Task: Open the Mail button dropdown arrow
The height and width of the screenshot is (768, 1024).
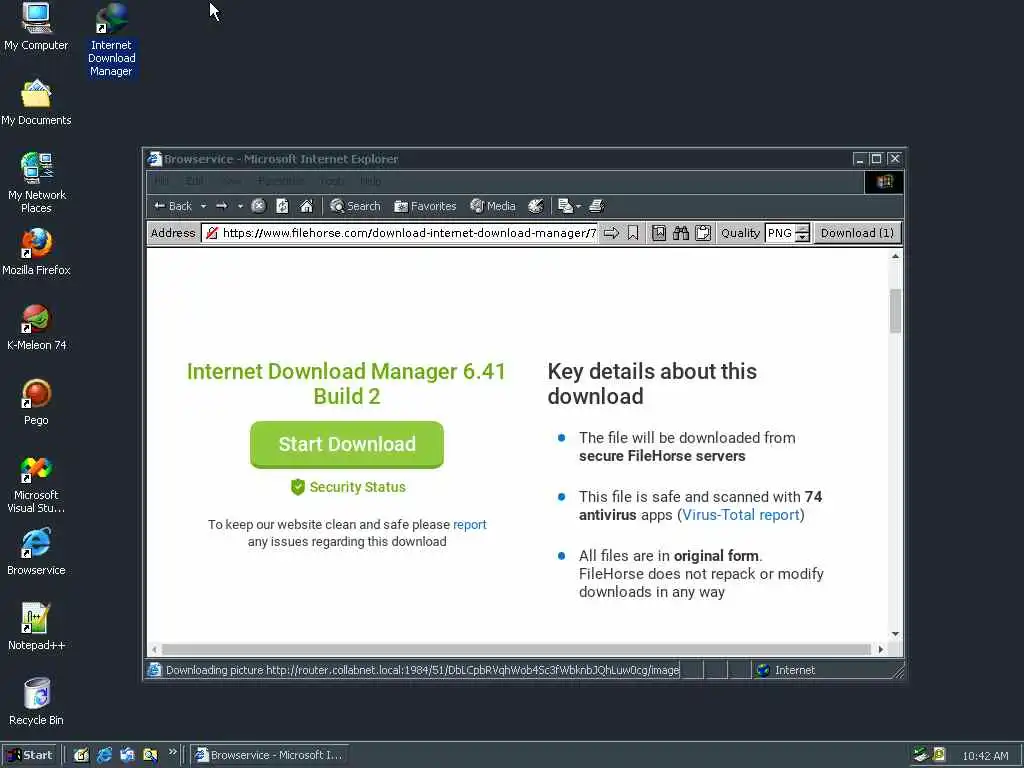Action: click(578, 206)
